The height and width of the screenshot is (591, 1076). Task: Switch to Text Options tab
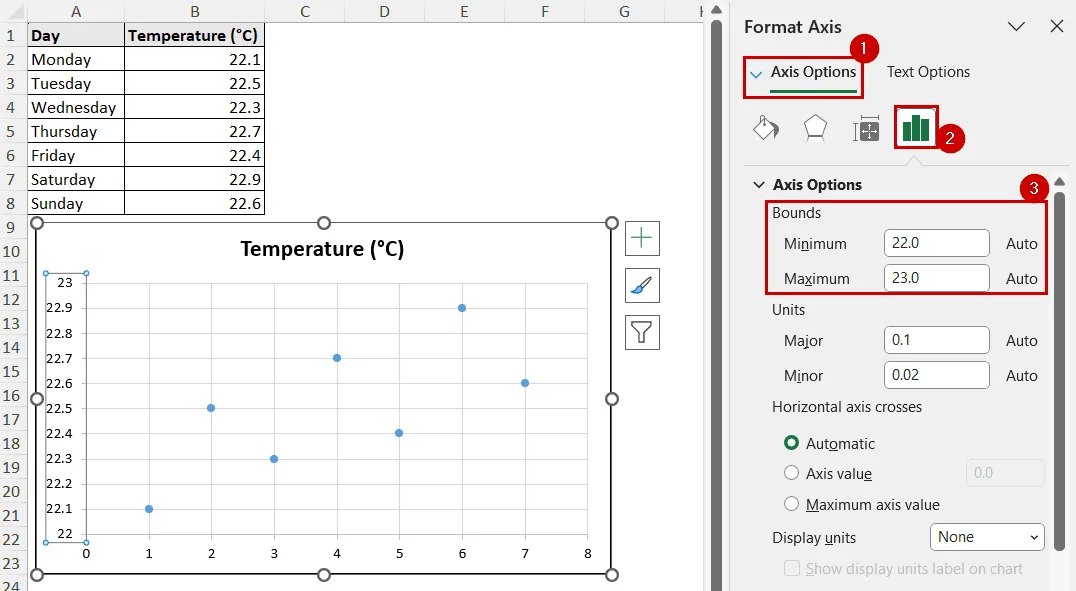(928, 72)
